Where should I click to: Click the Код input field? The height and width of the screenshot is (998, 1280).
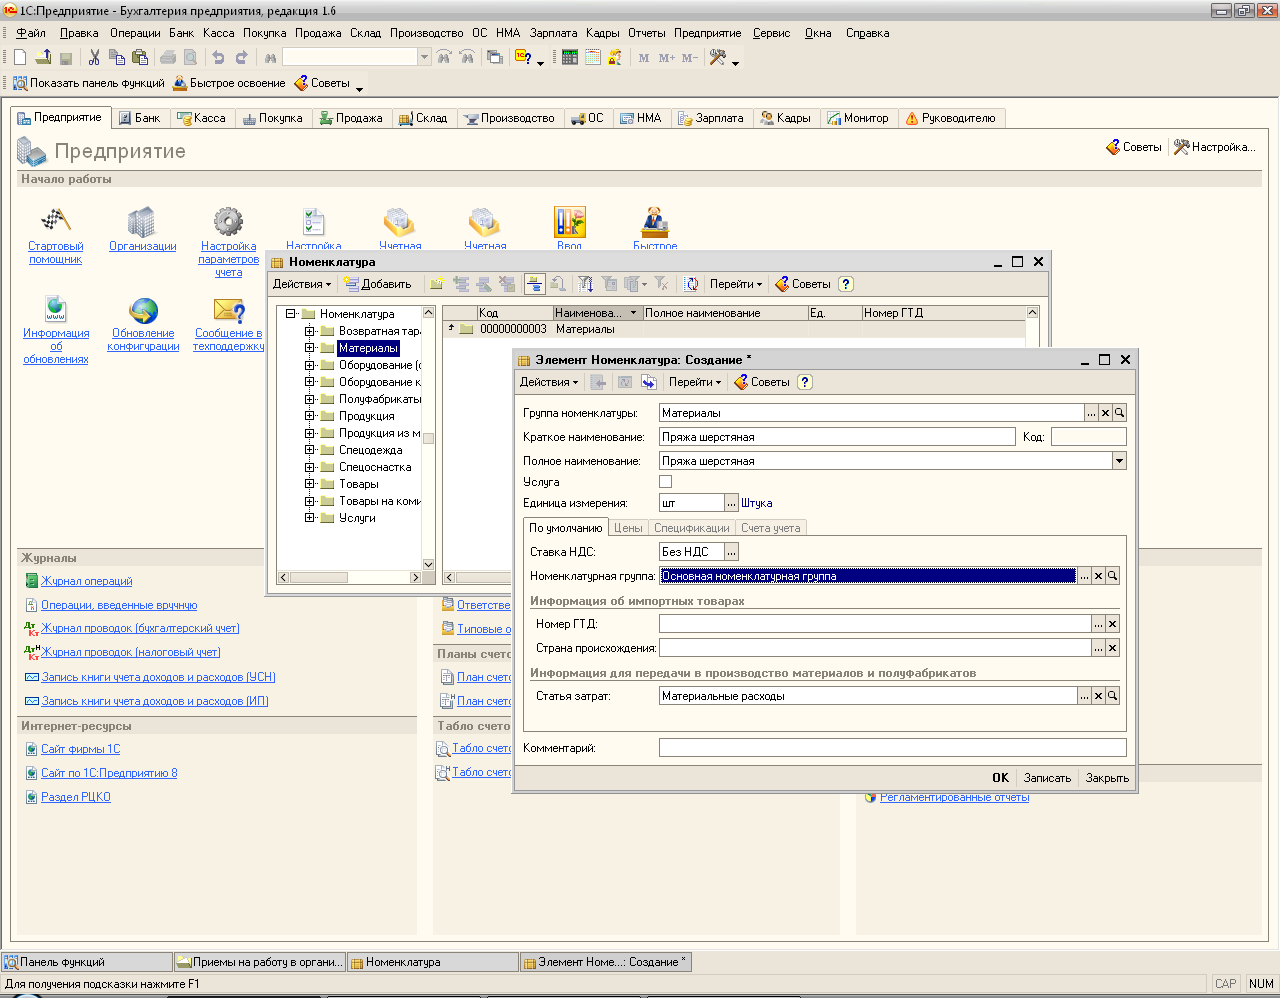tap(1089, 437)
